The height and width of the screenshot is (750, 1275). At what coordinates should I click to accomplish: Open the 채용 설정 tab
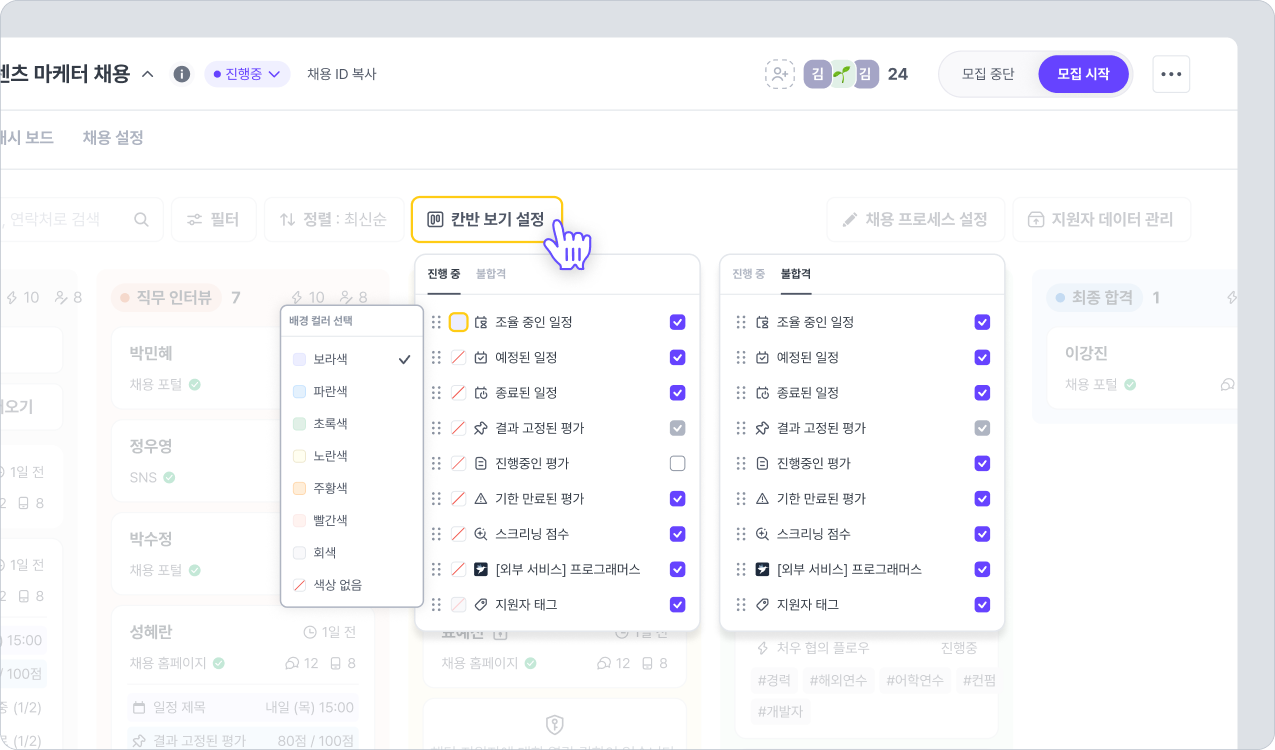point(113,137)
